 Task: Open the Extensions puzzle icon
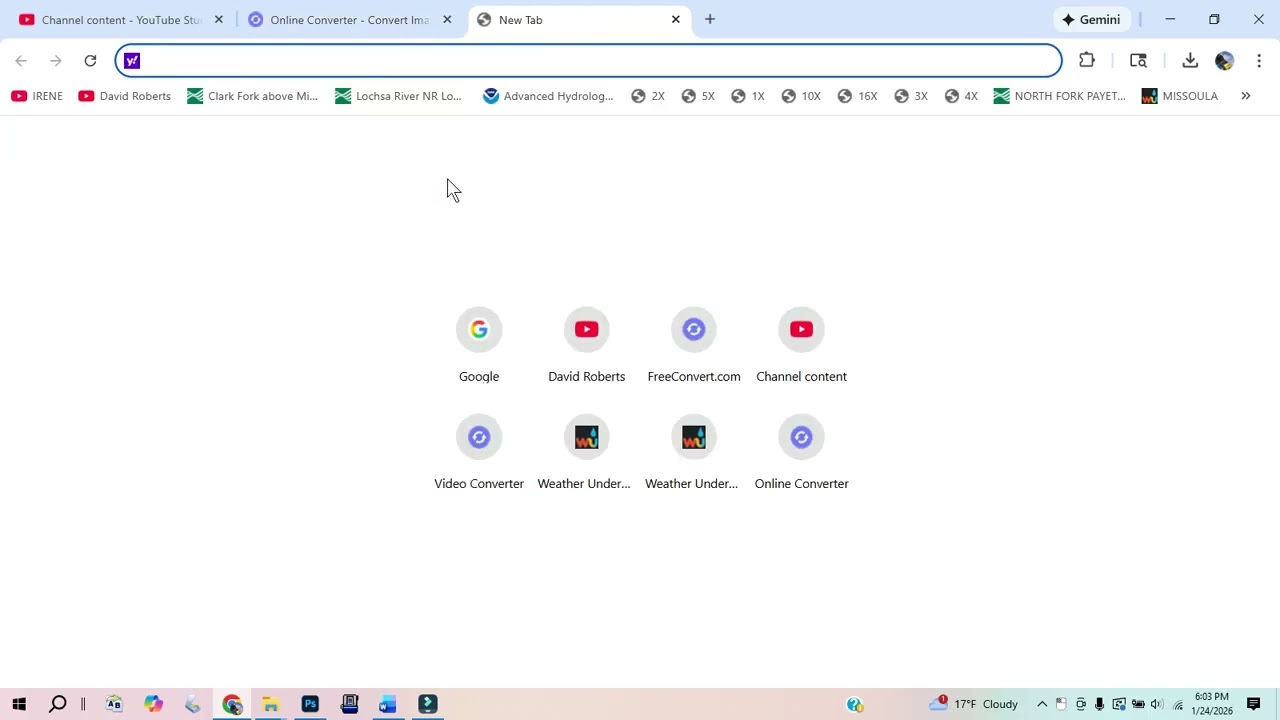click(x=1087, y=61)
